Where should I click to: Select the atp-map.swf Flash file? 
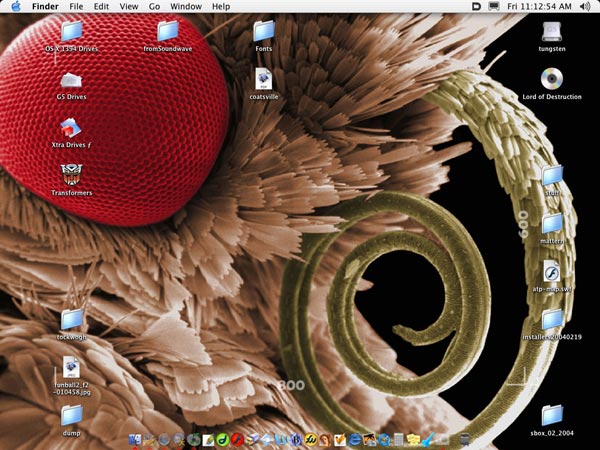pyautogui.click(x=552, y=271)
